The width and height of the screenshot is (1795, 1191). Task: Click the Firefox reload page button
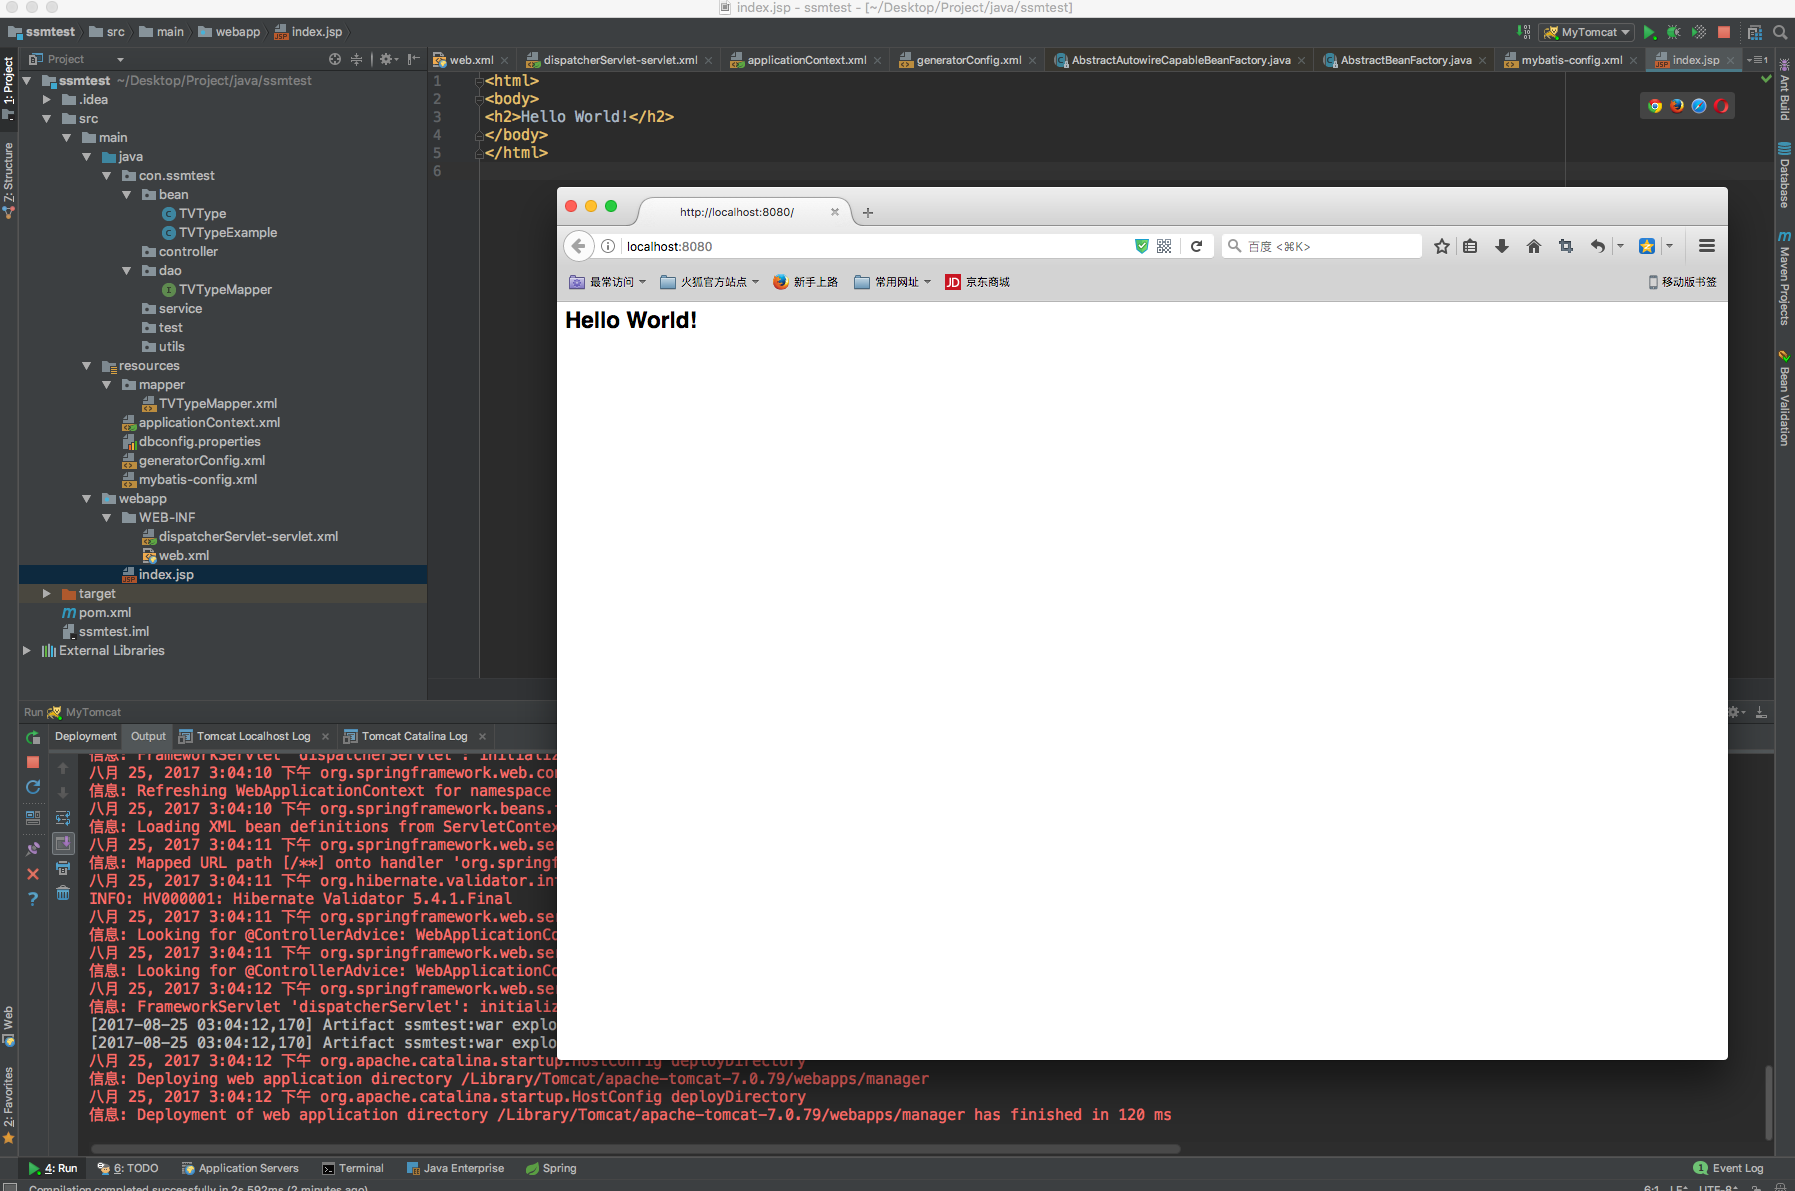click(1196, 246)
